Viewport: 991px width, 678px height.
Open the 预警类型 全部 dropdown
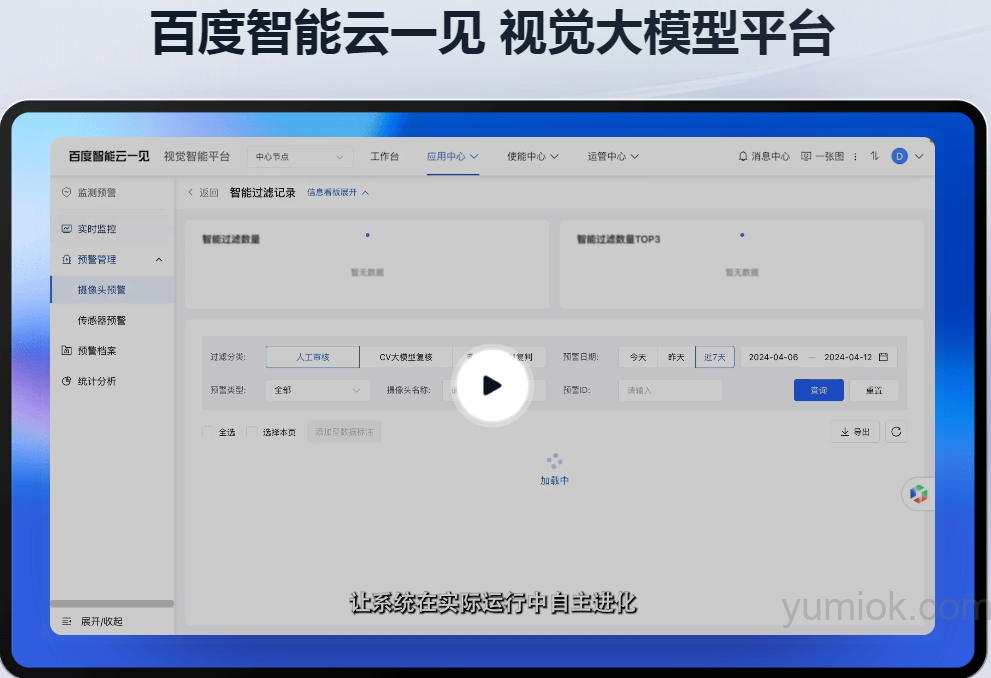click(317, 390)
